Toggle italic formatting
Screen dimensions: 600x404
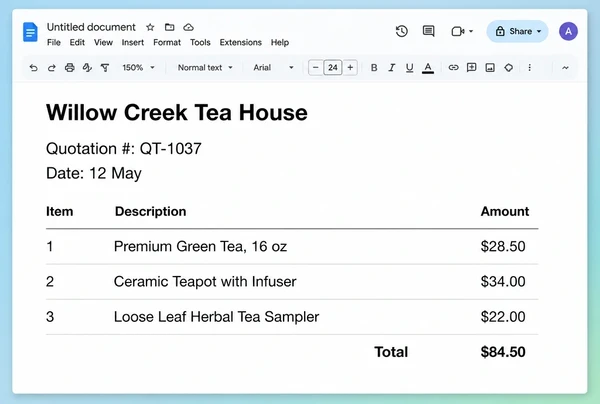point(391,68)
